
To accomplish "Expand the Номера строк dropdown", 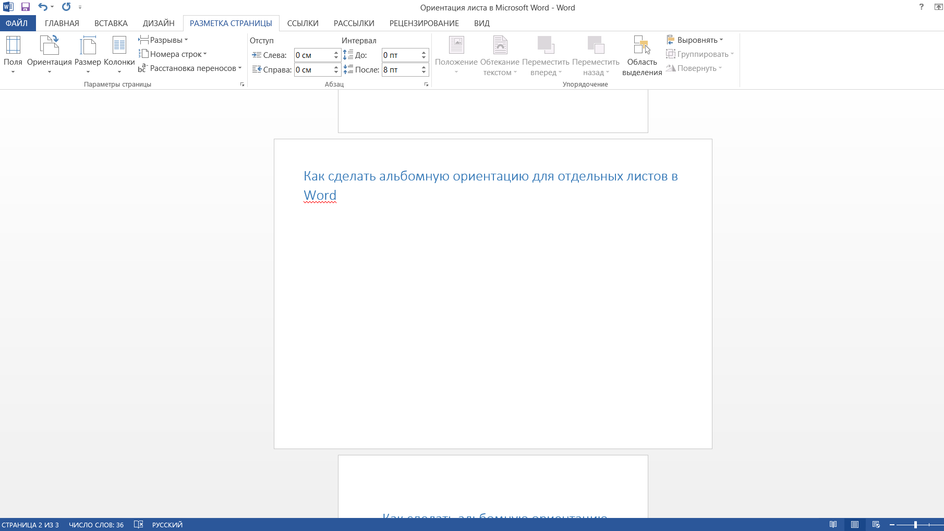I will click(172, 54).
